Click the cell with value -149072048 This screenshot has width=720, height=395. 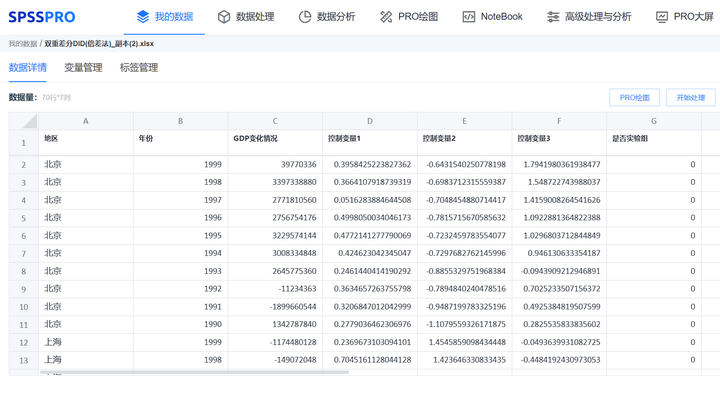point(275,360)
